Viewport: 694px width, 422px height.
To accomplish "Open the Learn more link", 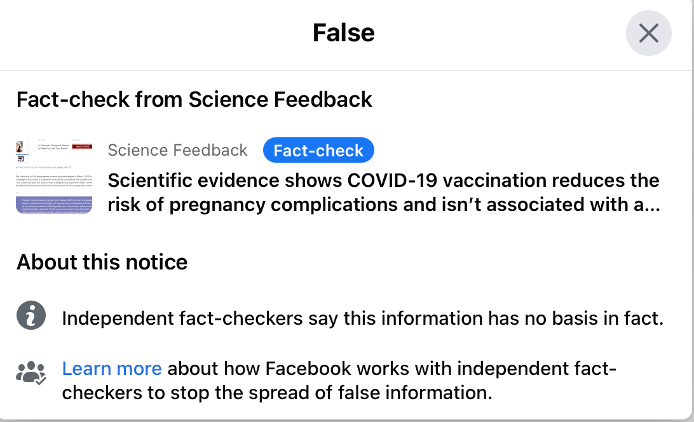I will pyautogui.click(x=111, y=368).
